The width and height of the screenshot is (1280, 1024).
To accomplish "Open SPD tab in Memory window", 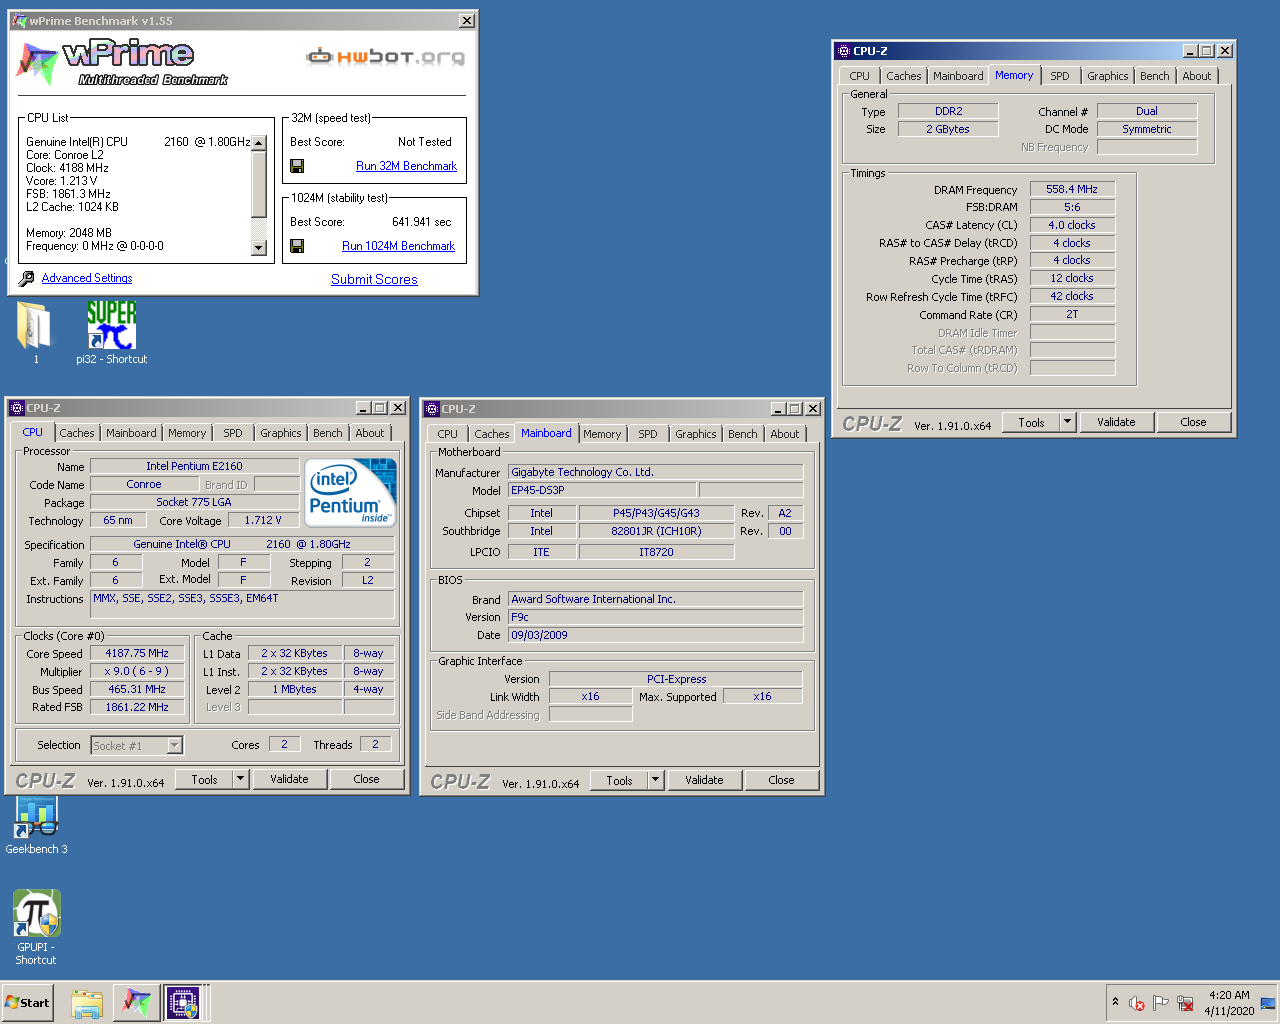I will coord(1060,76).
